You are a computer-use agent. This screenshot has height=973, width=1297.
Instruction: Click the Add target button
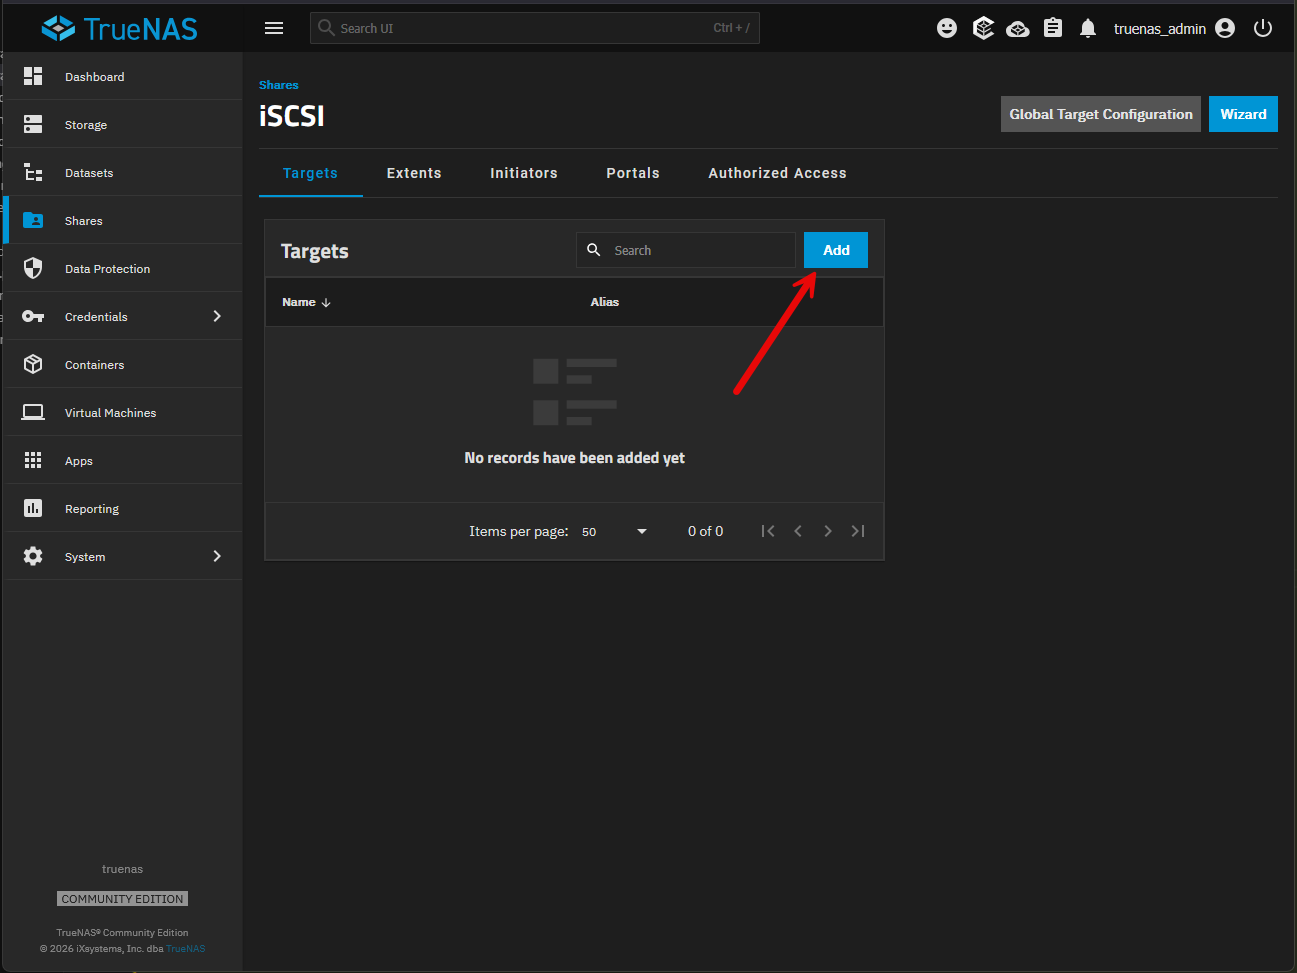(x=836, y=250)
